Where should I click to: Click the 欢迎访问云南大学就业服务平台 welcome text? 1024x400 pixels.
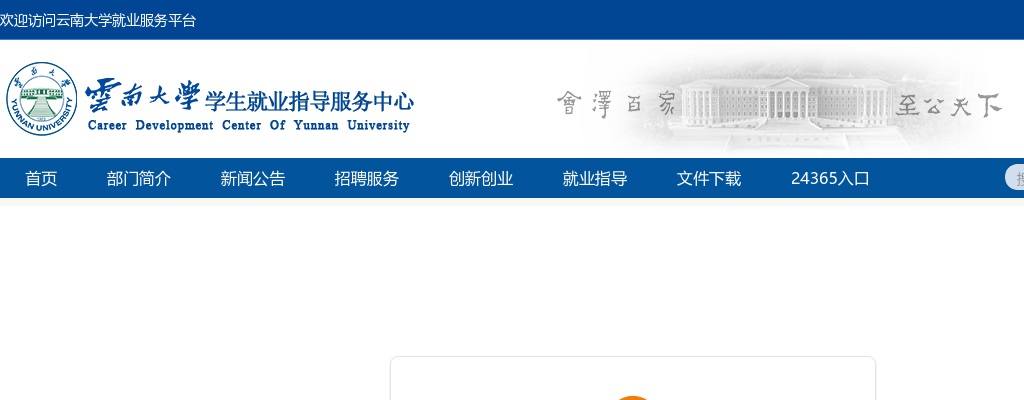[98, 20]
